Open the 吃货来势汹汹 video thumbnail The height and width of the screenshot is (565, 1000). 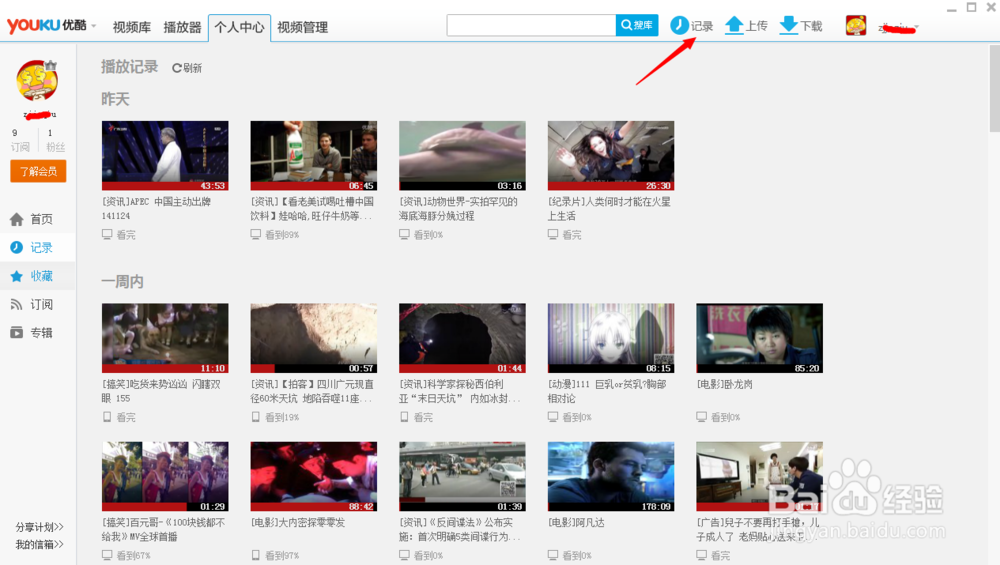165,338
